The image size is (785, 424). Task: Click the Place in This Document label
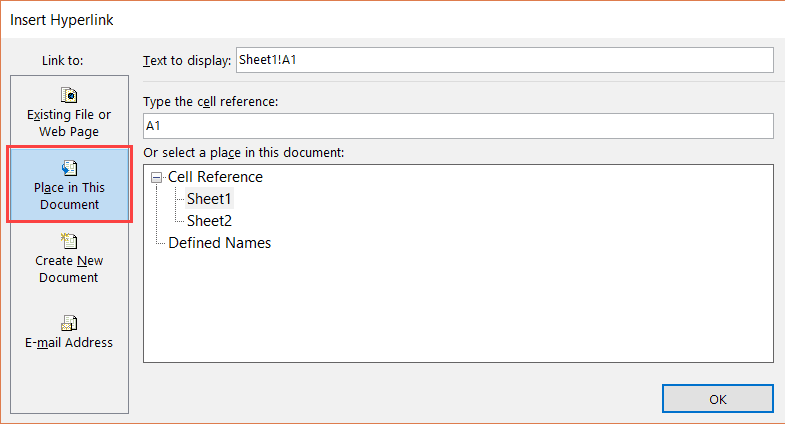tap(69, 196)
